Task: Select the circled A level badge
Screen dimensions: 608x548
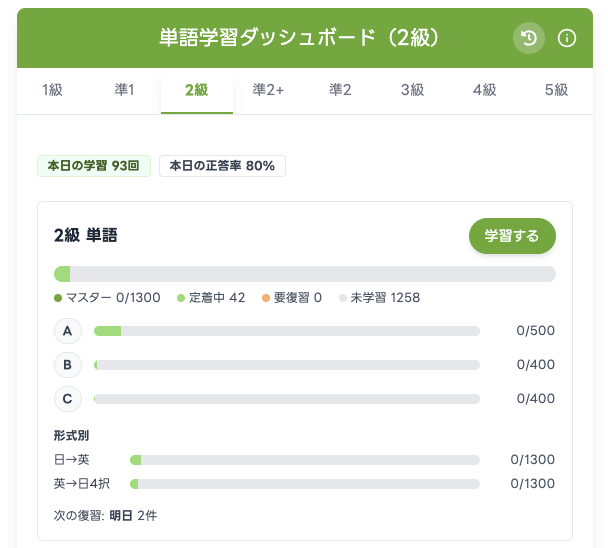Action: click(67, 331)
